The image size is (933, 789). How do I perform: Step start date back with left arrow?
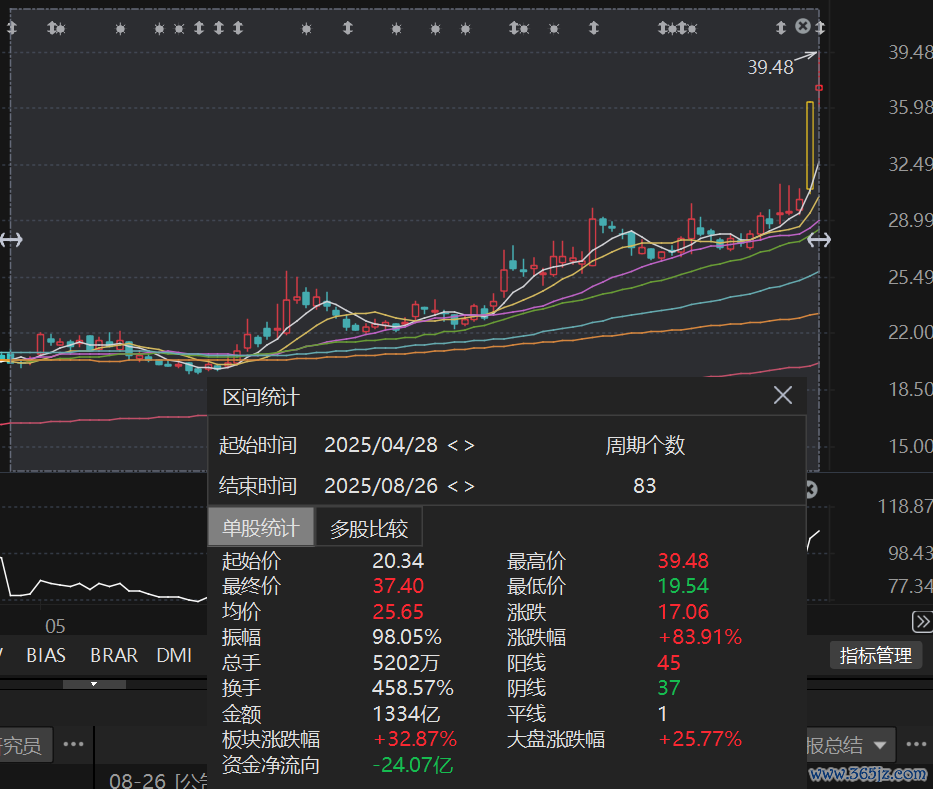[452, 445]
